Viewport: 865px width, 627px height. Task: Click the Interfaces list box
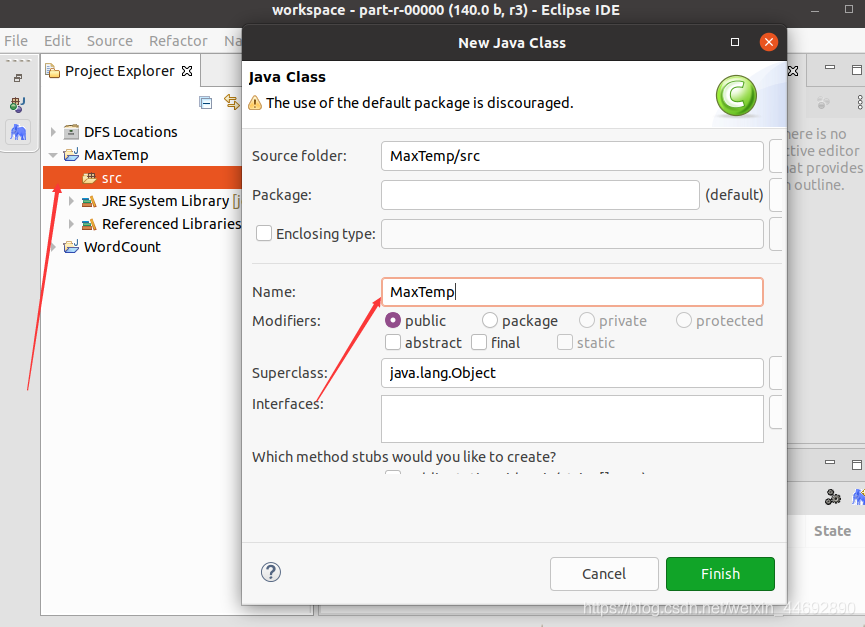572,419
